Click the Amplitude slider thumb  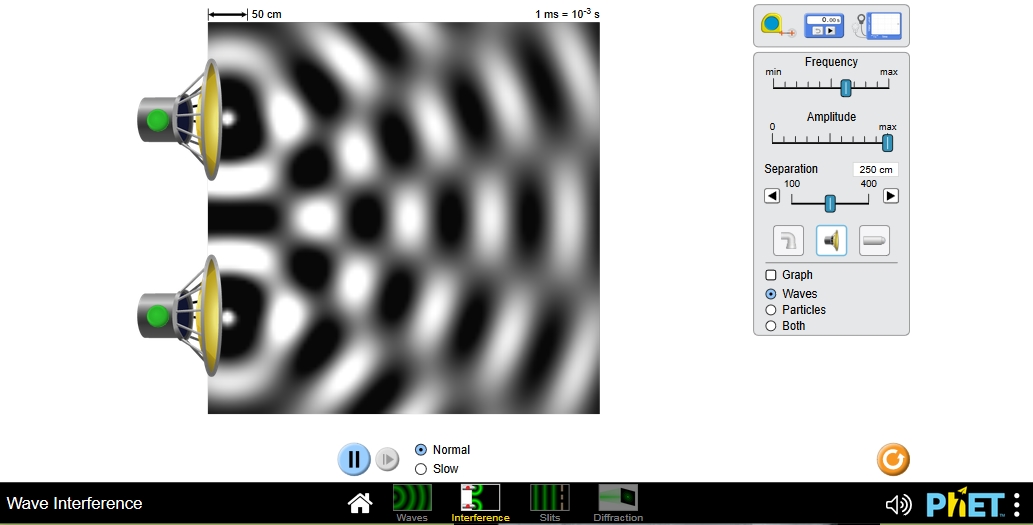tap(887, 142)
